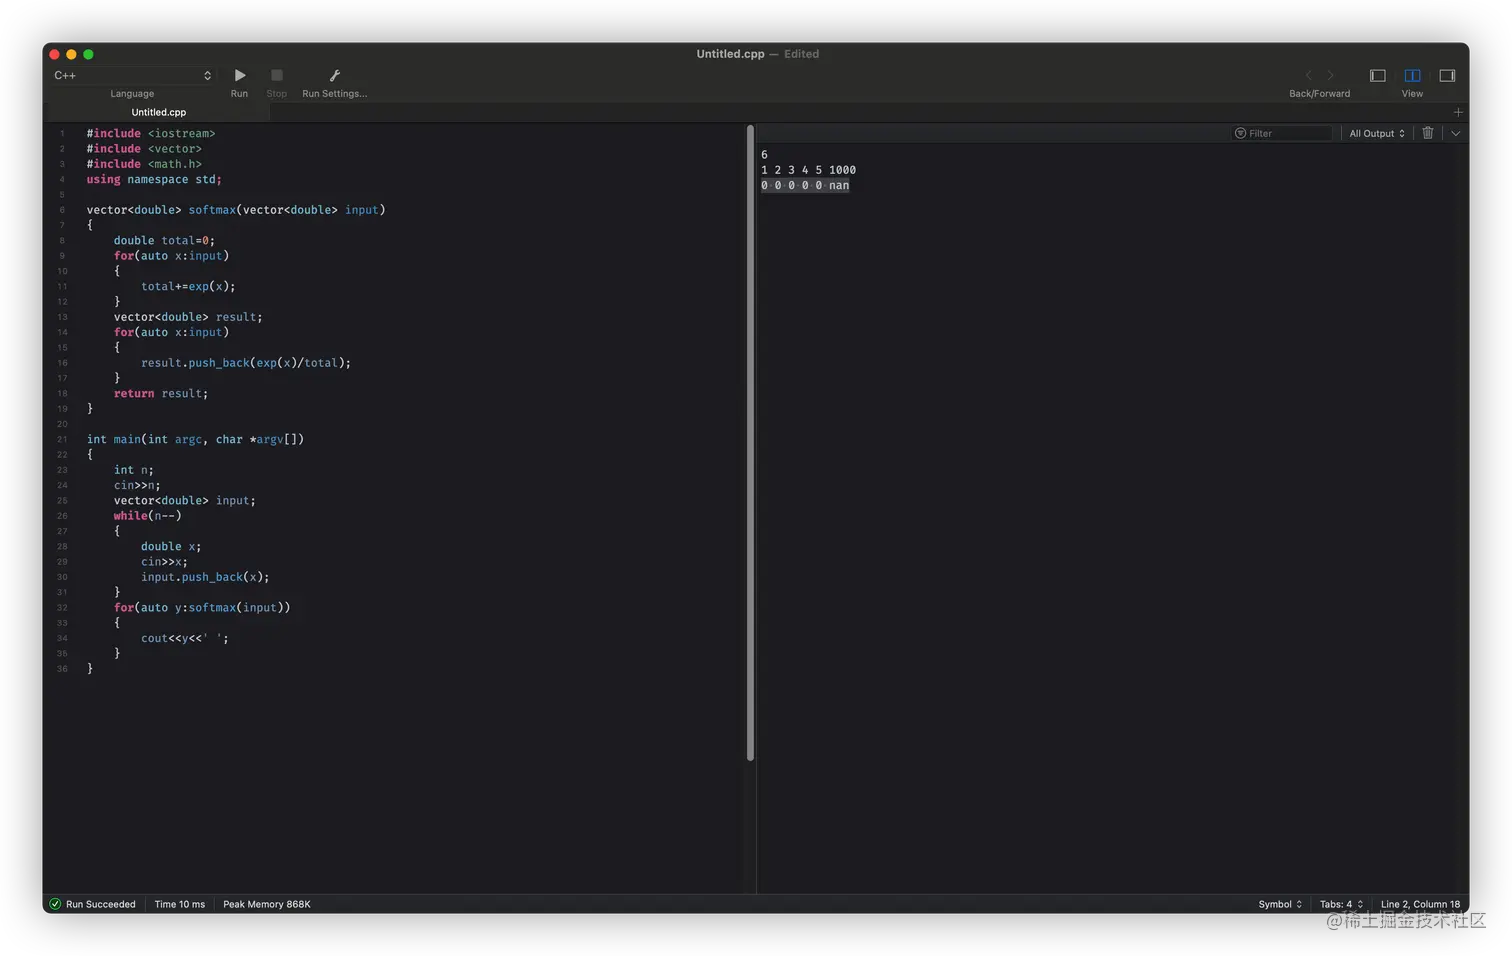The width and height of the screenshot is (1512, 956).
Task: Place cursor on '#include <iostream>' line
Action: click(151, 133)
